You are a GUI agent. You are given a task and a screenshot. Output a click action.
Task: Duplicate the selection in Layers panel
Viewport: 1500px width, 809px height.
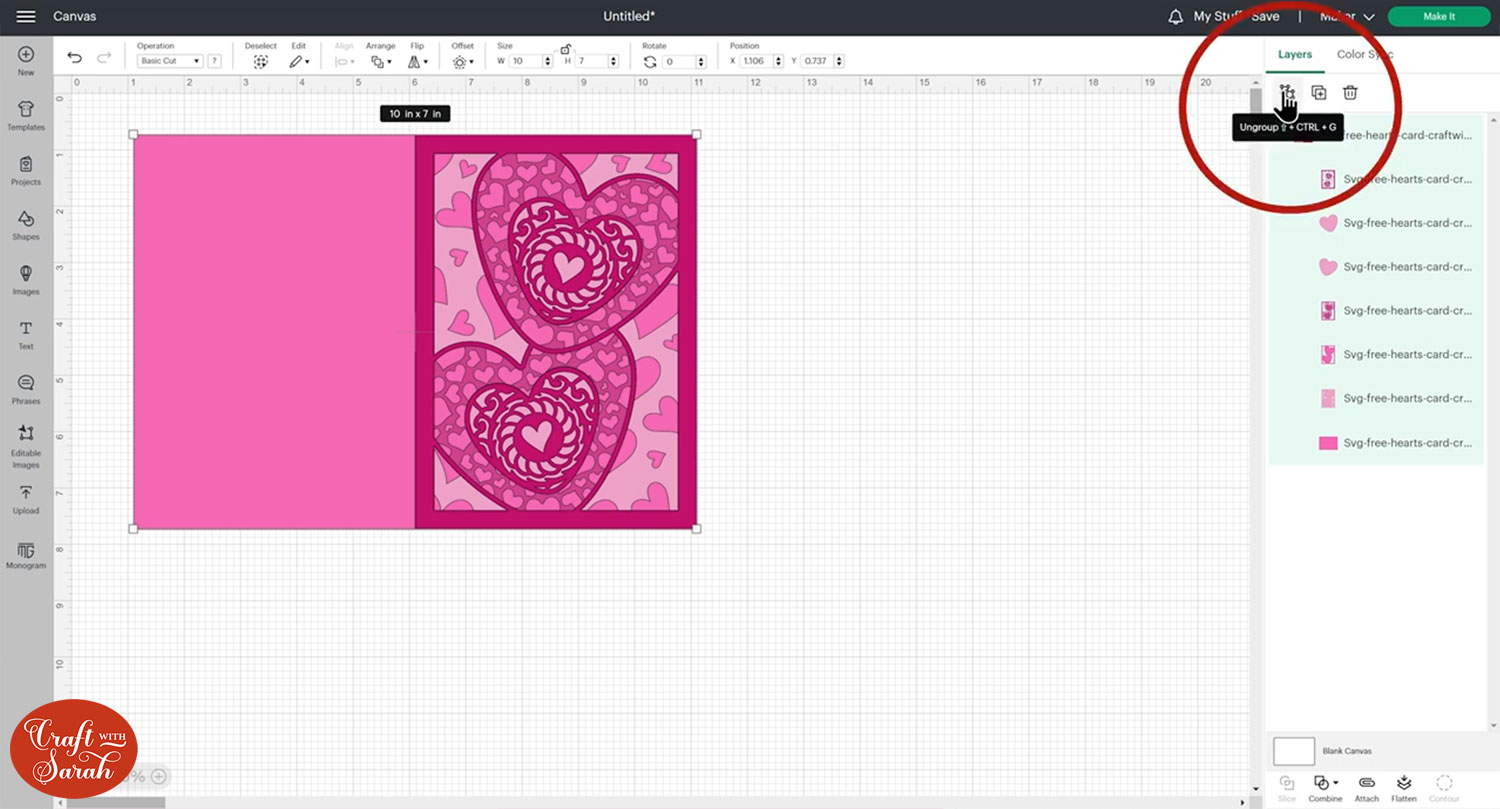[x=1319, y=93]
